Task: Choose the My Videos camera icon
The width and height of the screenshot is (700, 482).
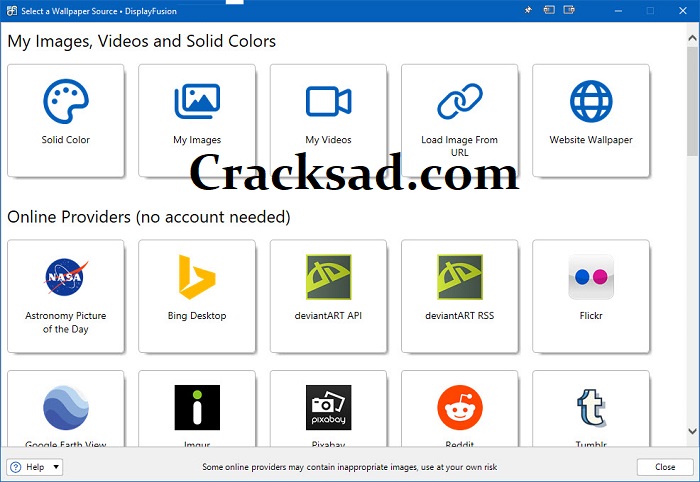Action: [x=328, y=101]
